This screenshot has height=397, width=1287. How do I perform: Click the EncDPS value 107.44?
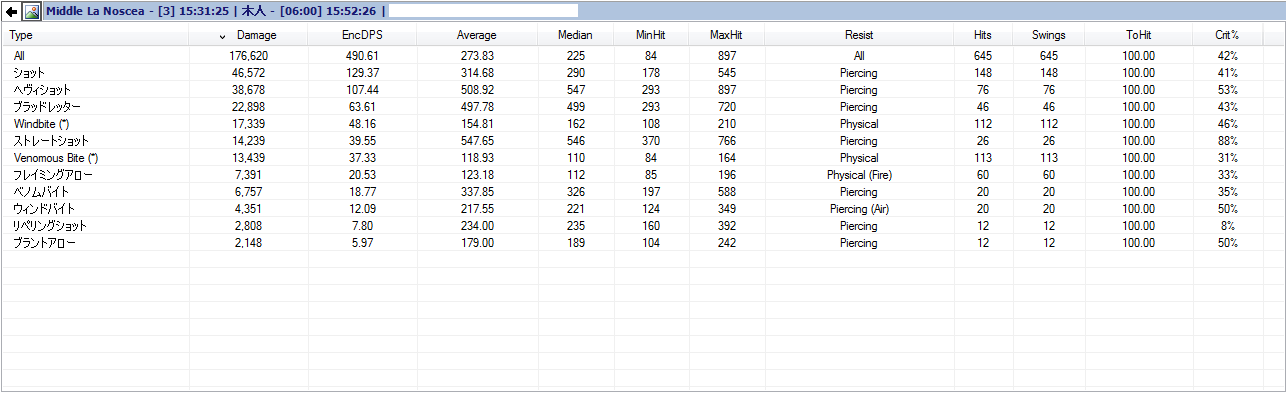click(361, 90)
